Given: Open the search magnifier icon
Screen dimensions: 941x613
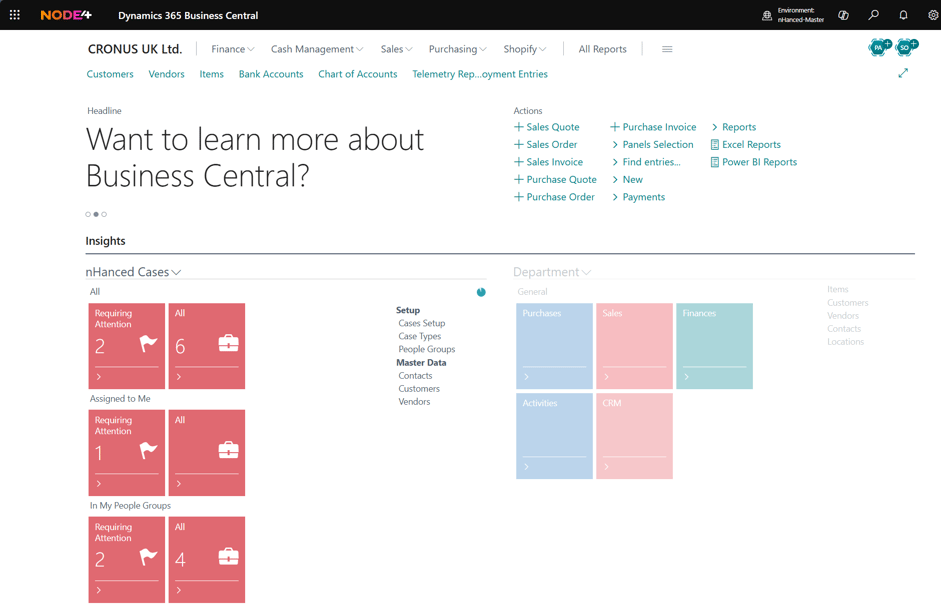Looking at the screenshot, I should tap(873, 15).
